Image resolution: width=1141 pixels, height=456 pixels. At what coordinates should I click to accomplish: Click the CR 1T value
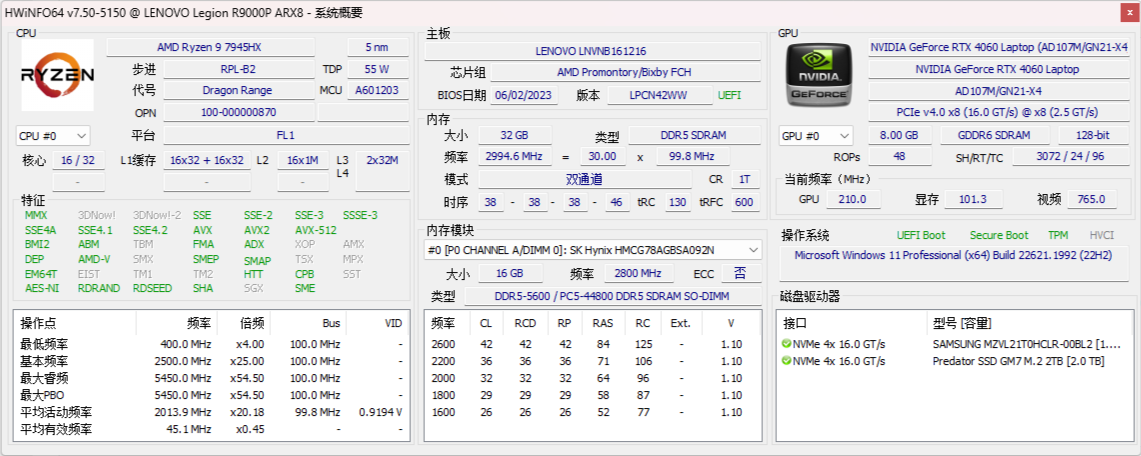[744, 180]
